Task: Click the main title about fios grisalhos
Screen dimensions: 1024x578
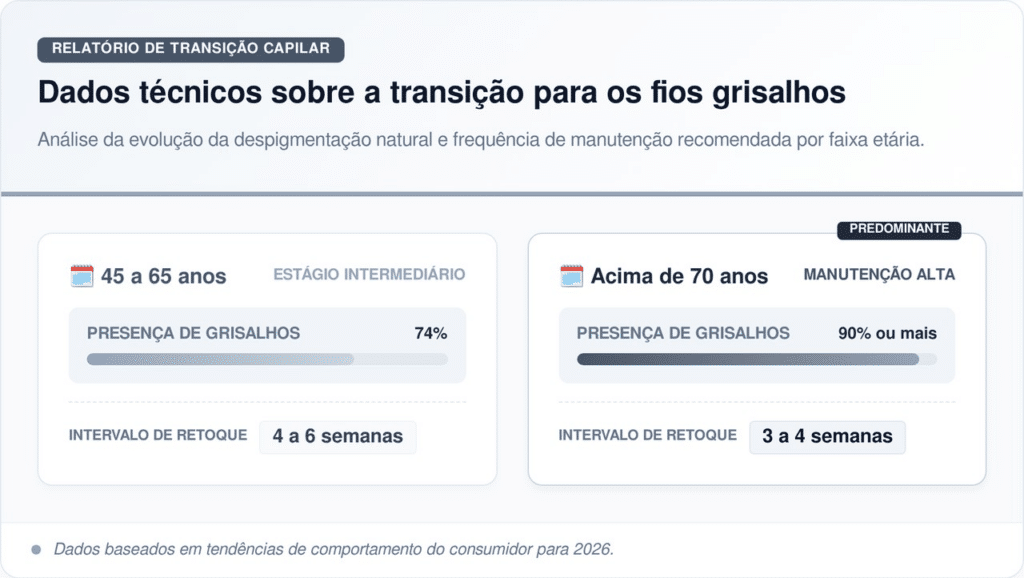Action: [441, 93]
